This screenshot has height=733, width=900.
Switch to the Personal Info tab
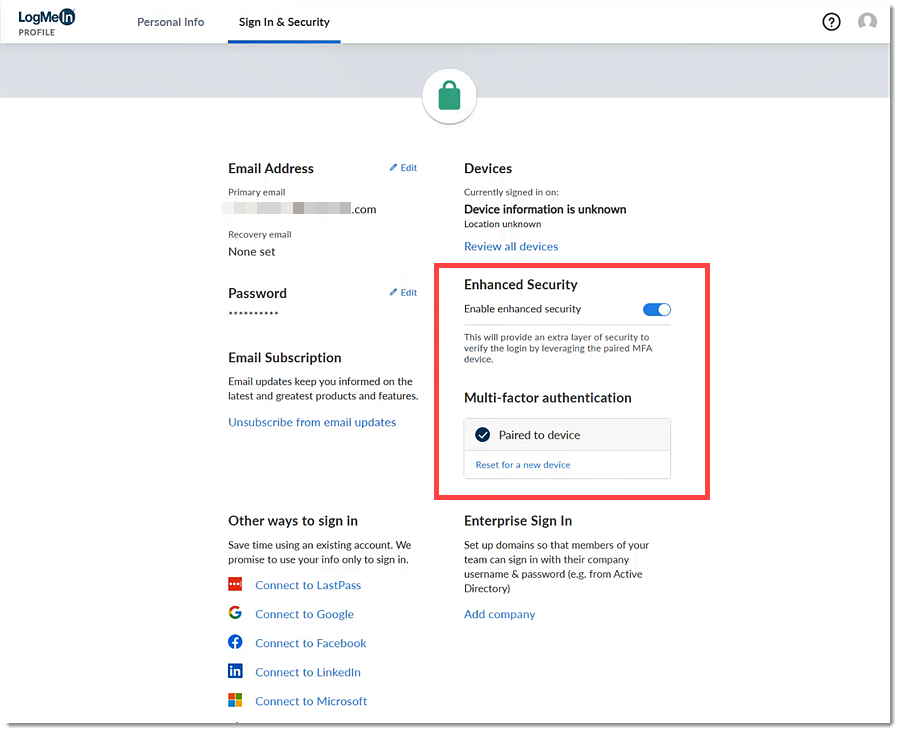point(171,21)
